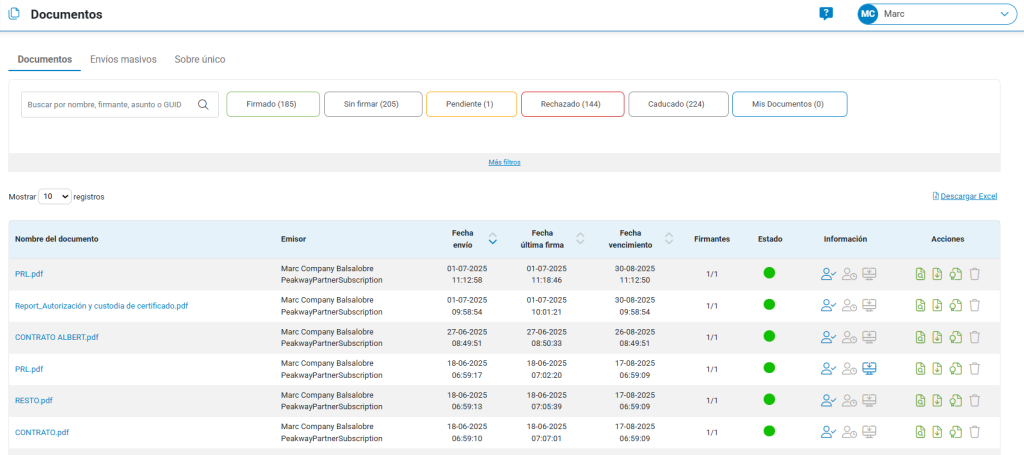The image size is (1024, 455).
Task: Show signers icon for Report_Autorización row
Action: [x=828, y=306]
